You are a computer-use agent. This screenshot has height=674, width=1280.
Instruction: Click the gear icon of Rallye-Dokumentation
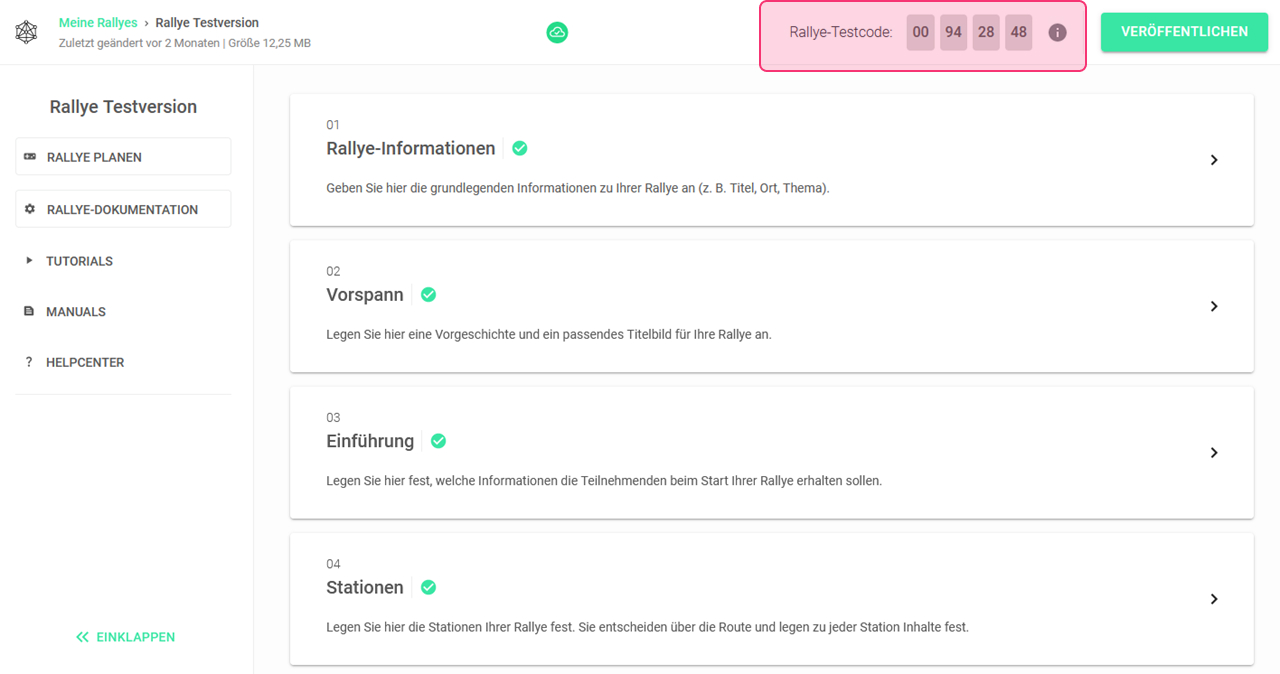(30, 209)
